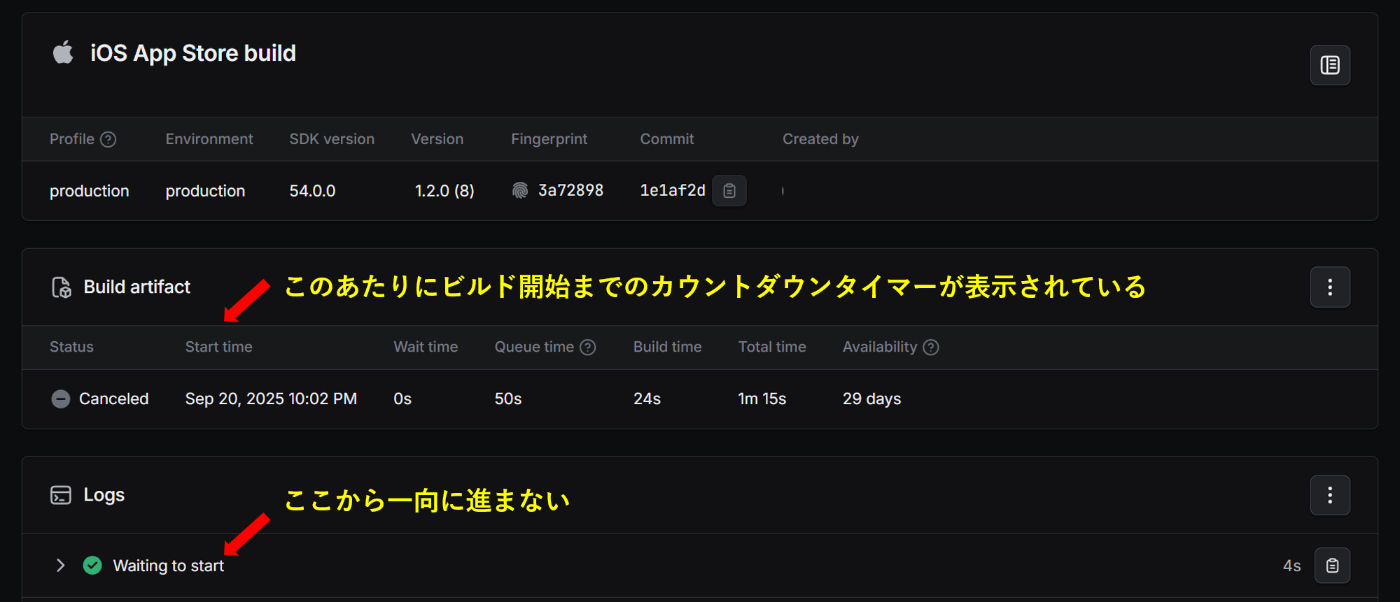Click the Queue time help icon

point(588,347)
